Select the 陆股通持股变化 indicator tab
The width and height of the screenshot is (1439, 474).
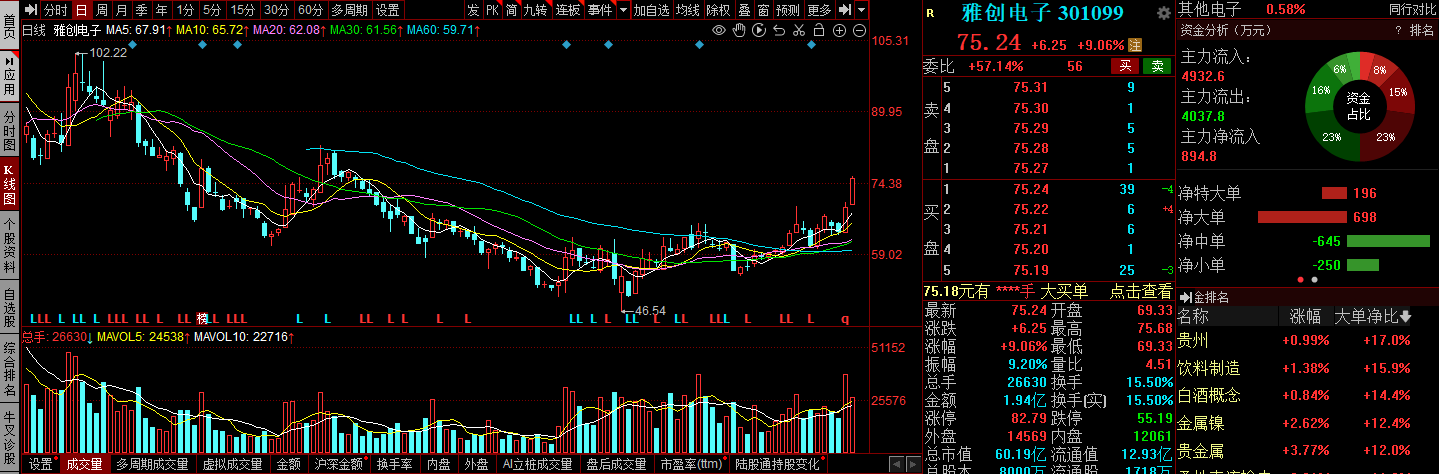pos(777,464)
